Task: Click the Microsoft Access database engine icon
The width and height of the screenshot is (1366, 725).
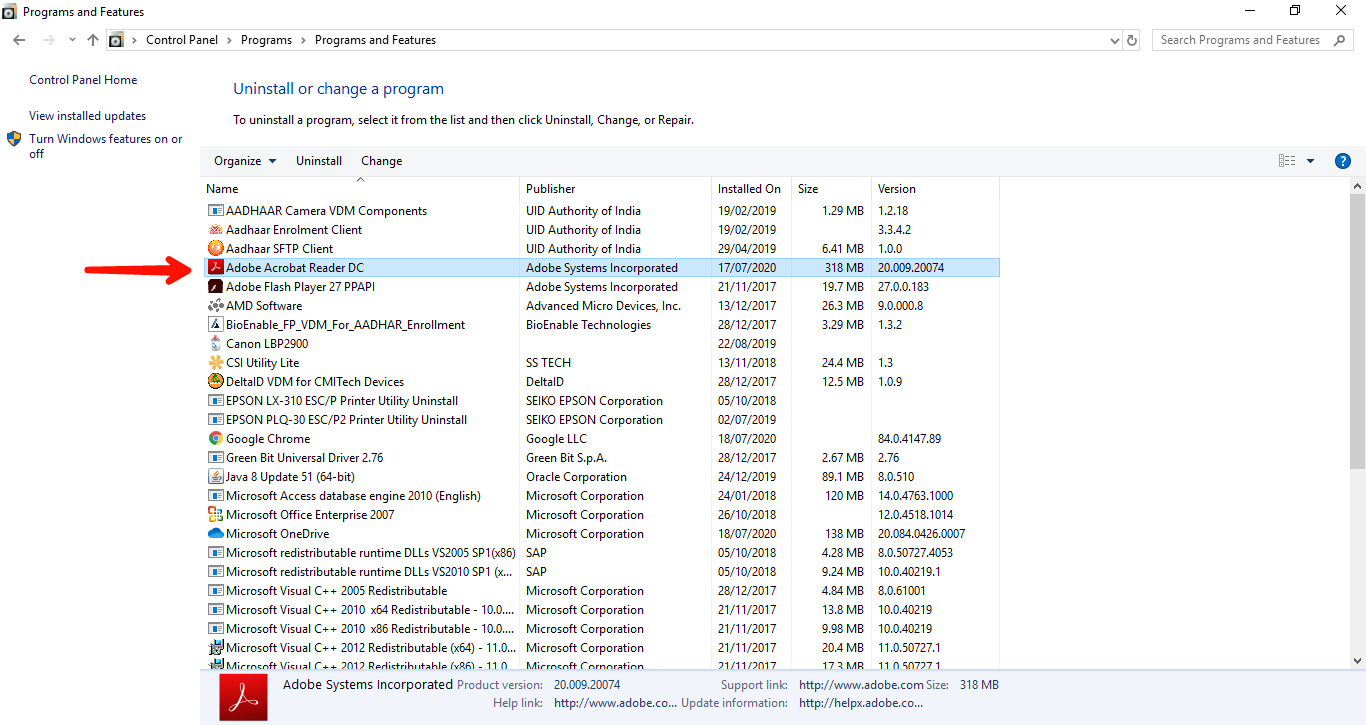Action: 215,496
